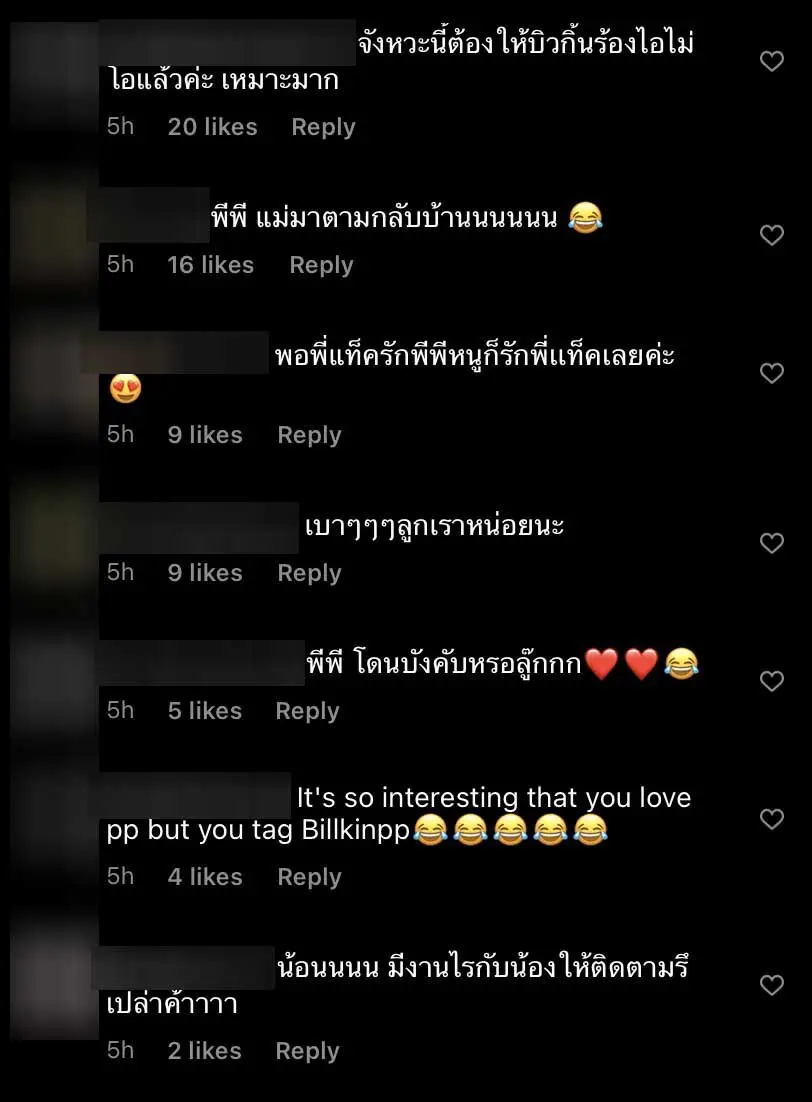Reply to the heart-eyes emoji comment
Viewport: 812px width, 1102px height.
[309, 435]
